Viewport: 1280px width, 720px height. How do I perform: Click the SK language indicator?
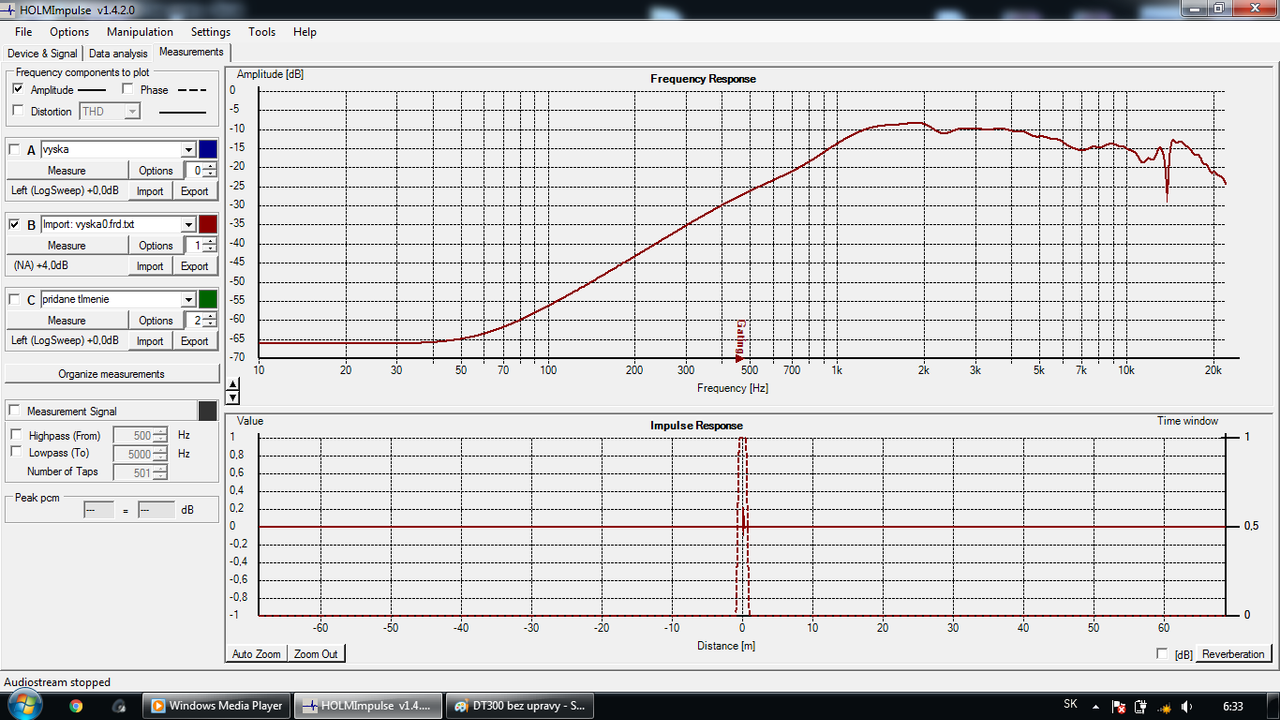(x=1070, y=705)
